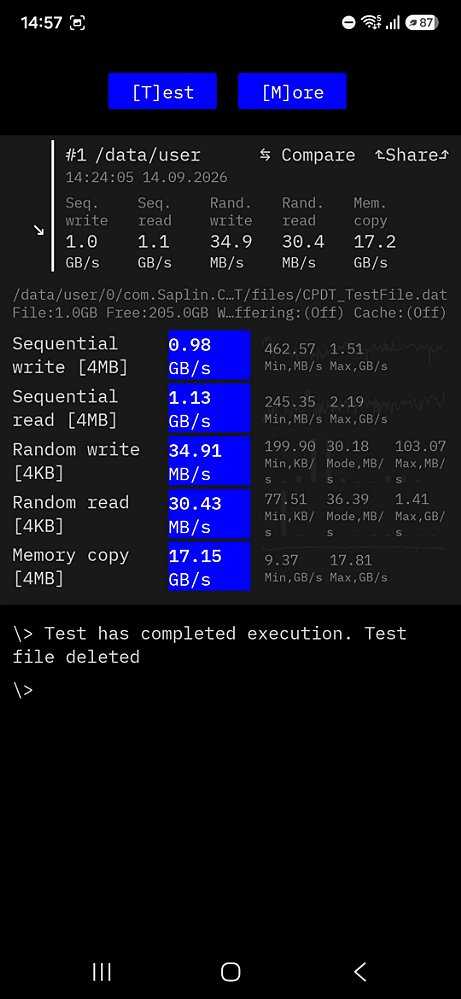Tap the Compare arrows icon
The height and width of the screenshot is (999, 461).
point(266,155)
